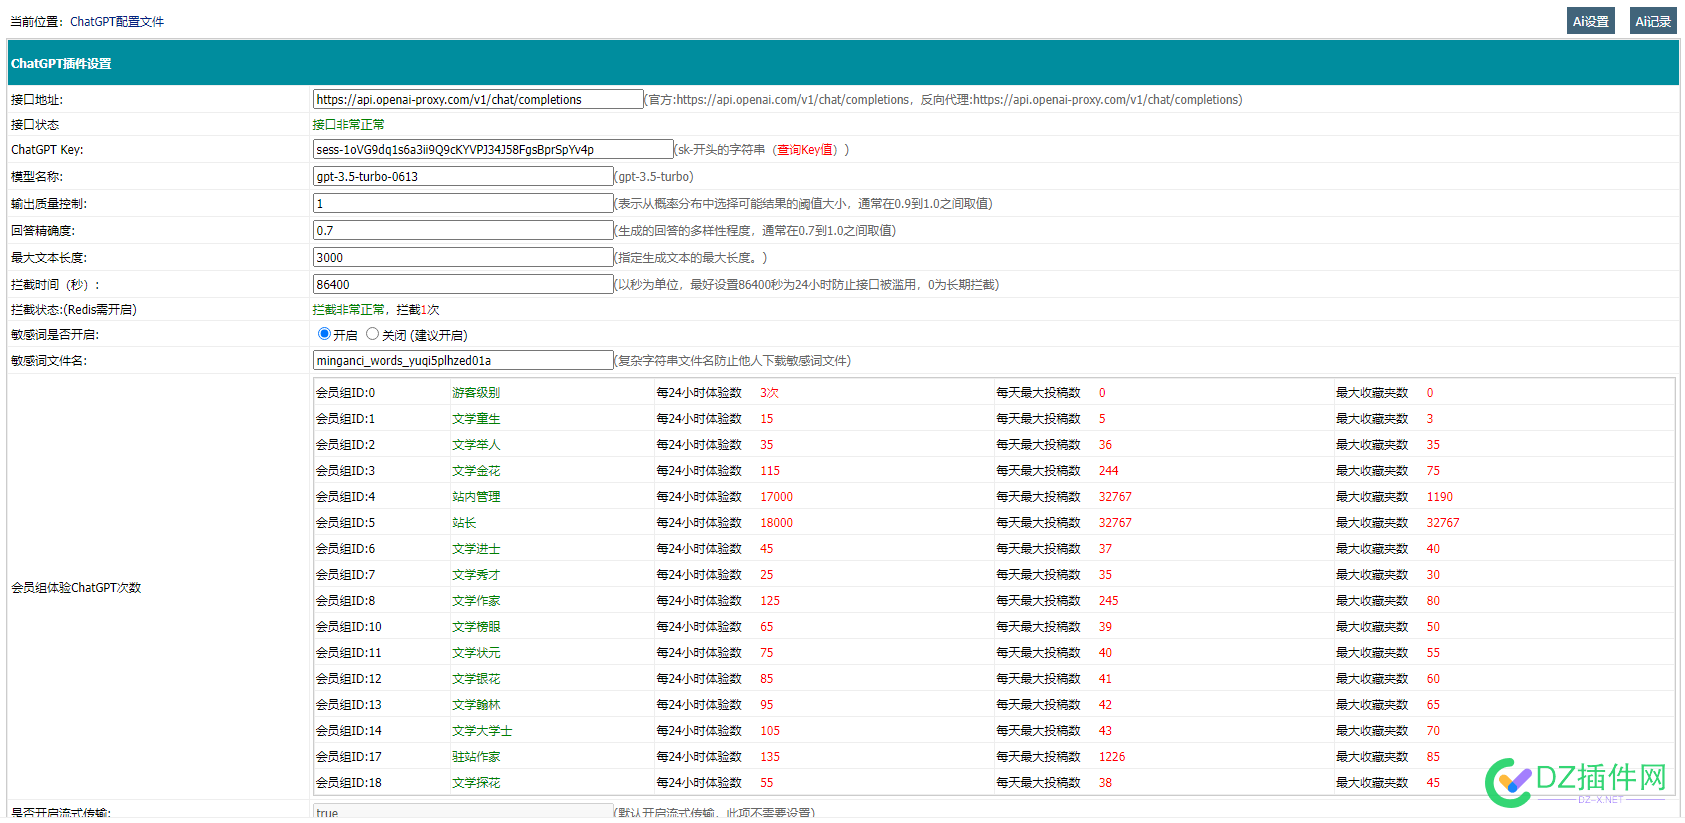Focus the 敏感词文件名 input field
Screen dimensions: 1685x823
(463, 360)
